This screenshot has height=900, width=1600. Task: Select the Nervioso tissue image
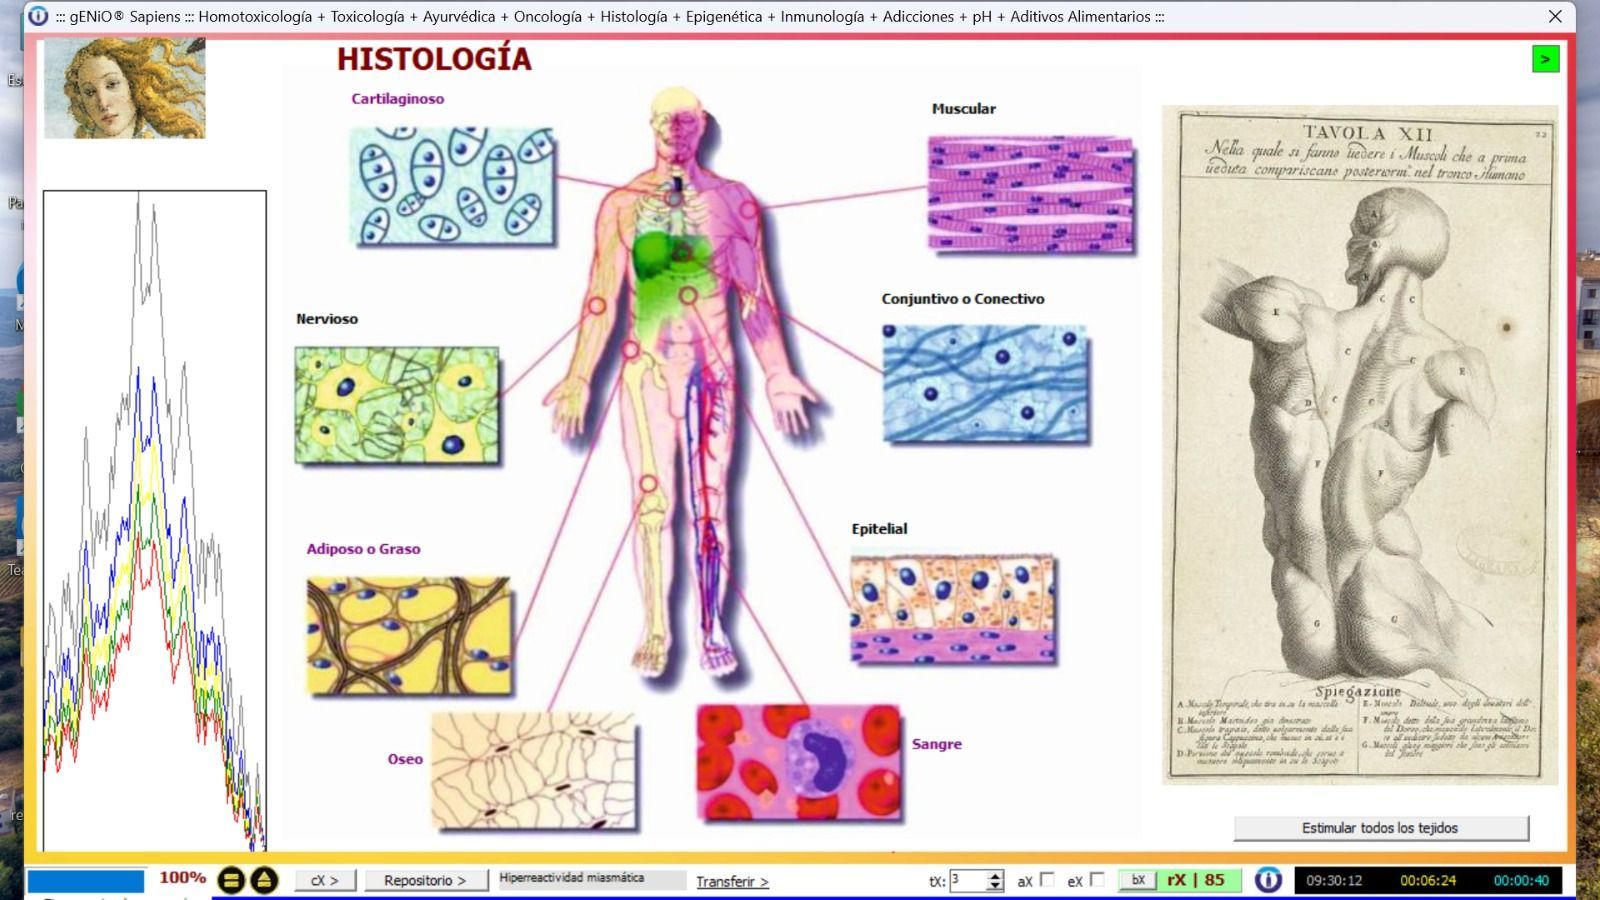click(397, 405)
